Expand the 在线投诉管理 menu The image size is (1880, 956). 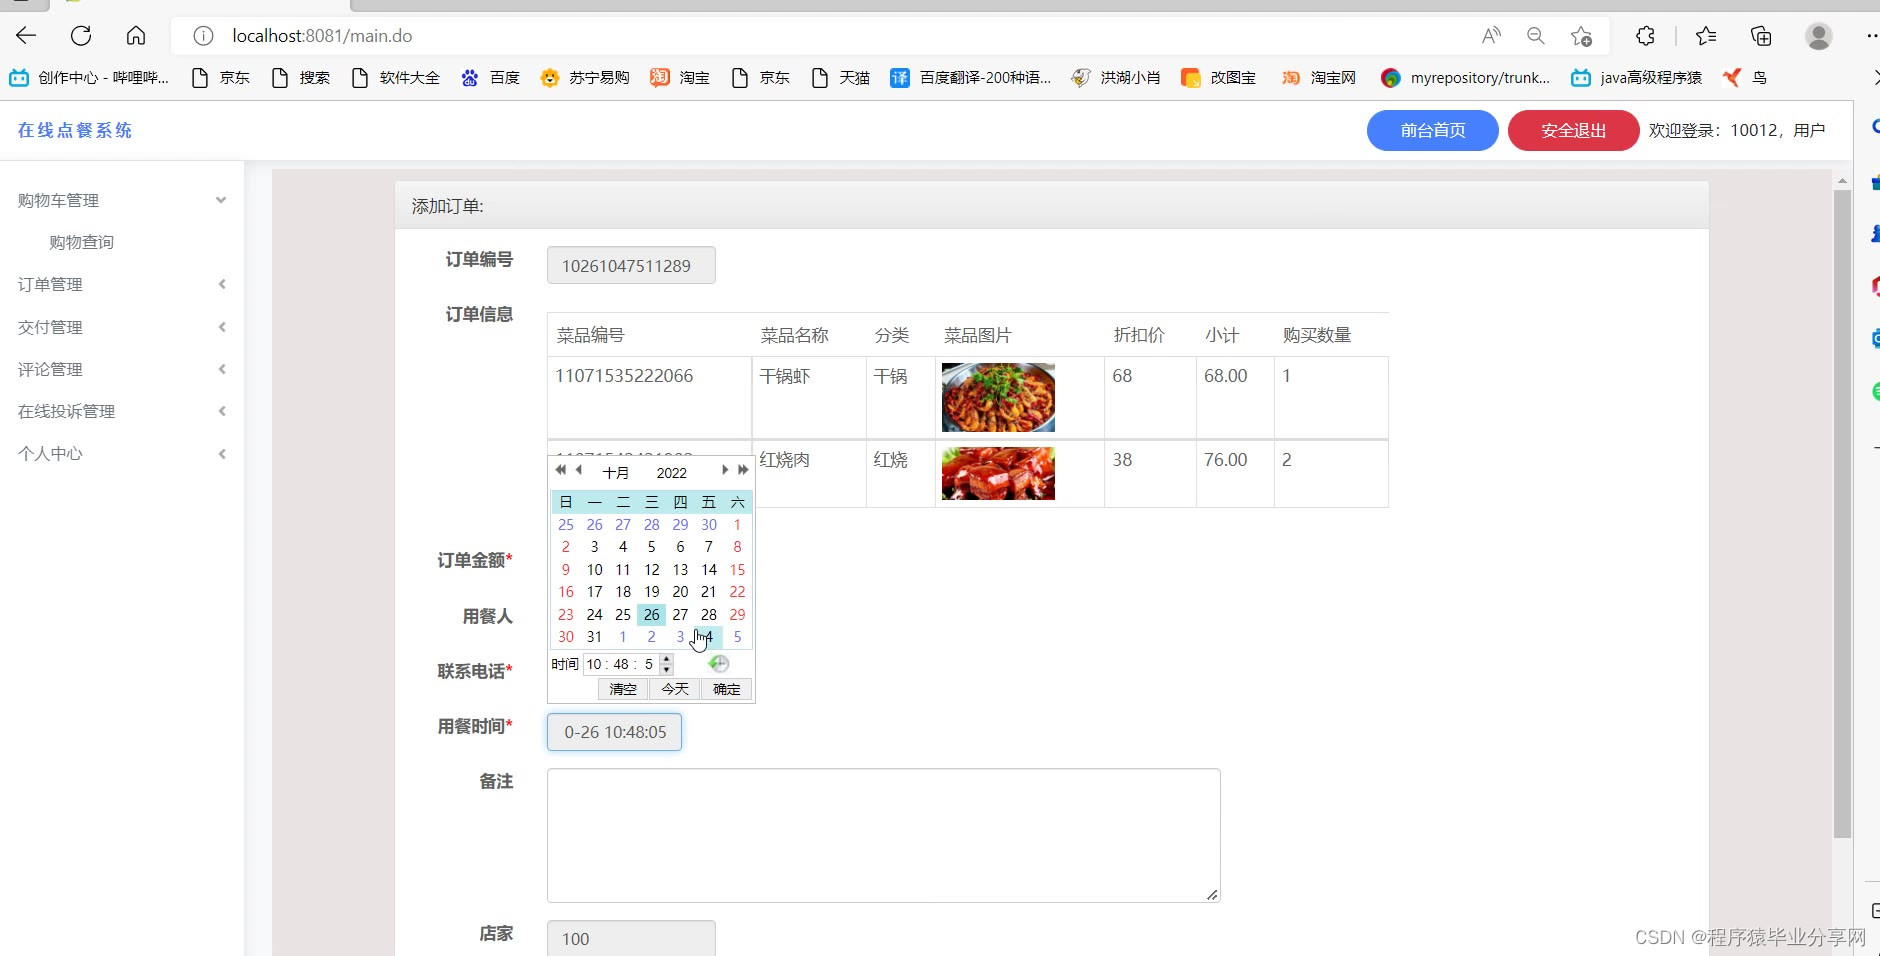122,411
